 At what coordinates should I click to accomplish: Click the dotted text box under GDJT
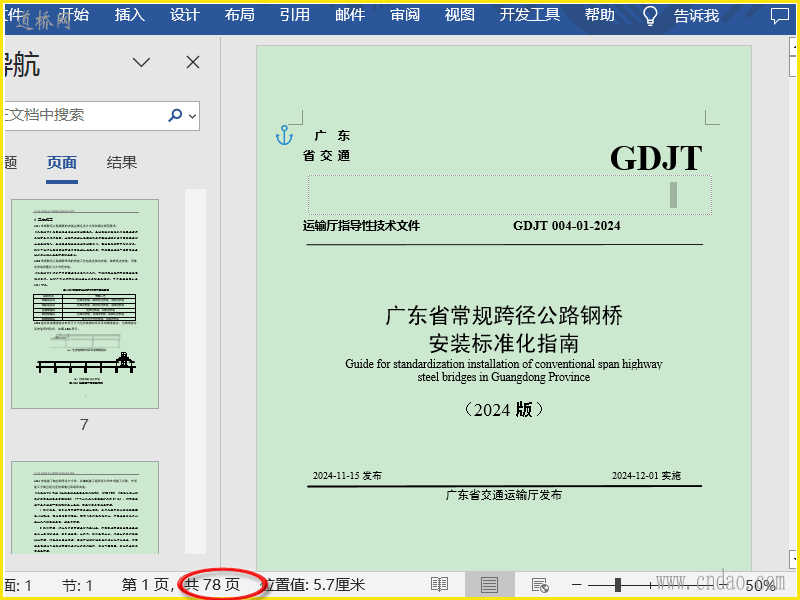point(510,195)
